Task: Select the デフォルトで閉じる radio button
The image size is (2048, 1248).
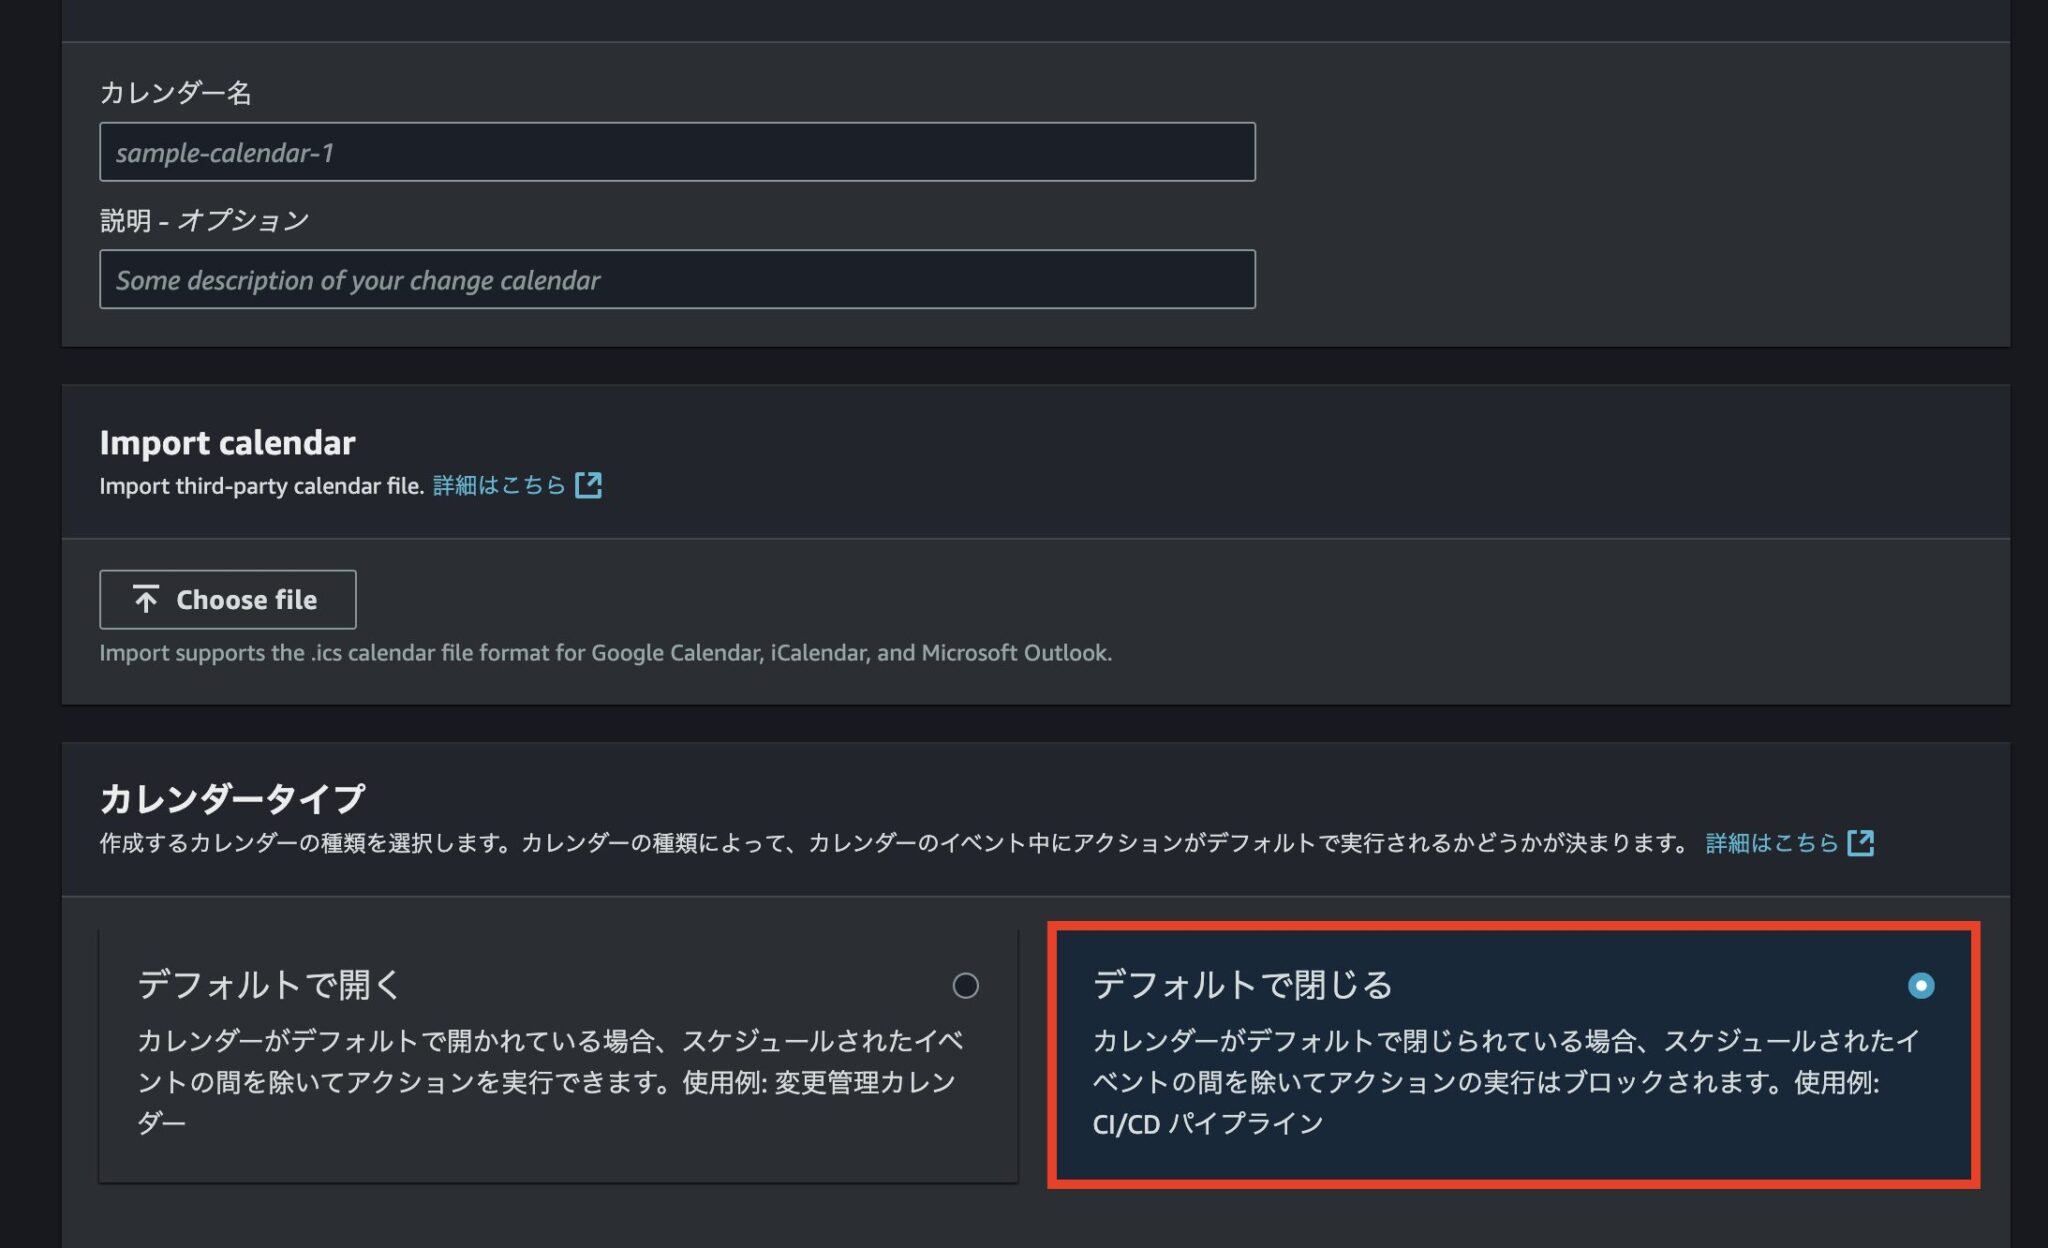Action: (x=1919, y=987)
